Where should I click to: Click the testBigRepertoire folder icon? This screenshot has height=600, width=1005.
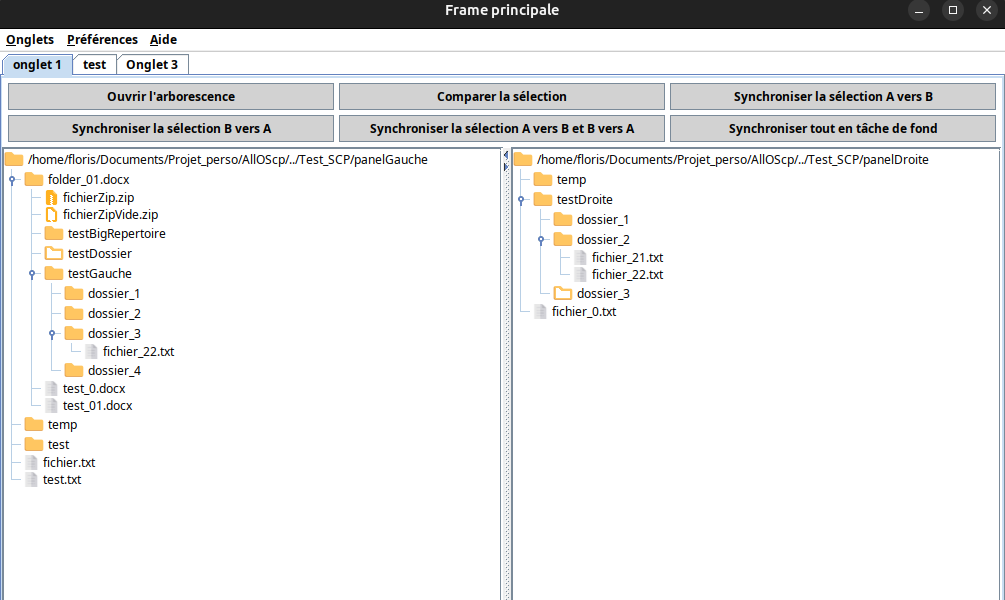[54, 234]
